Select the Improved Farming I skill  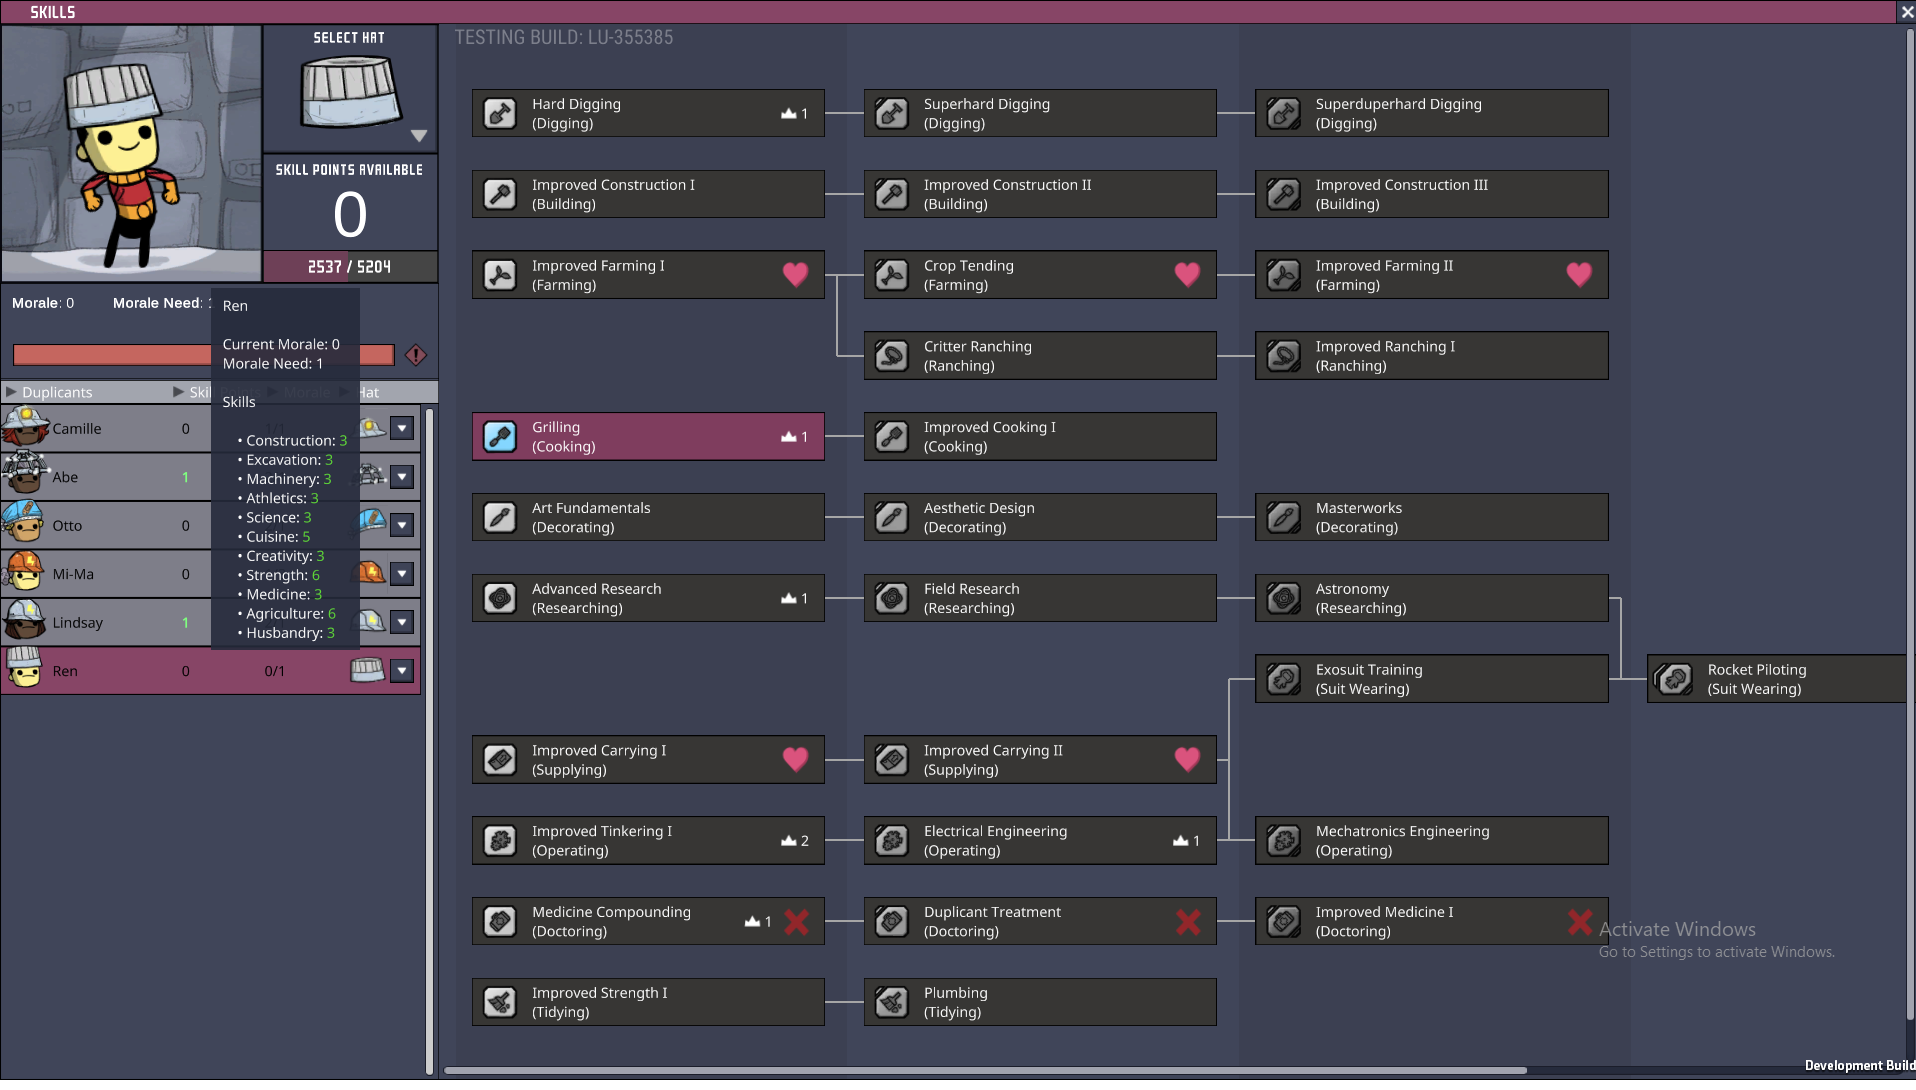(648, 275)
